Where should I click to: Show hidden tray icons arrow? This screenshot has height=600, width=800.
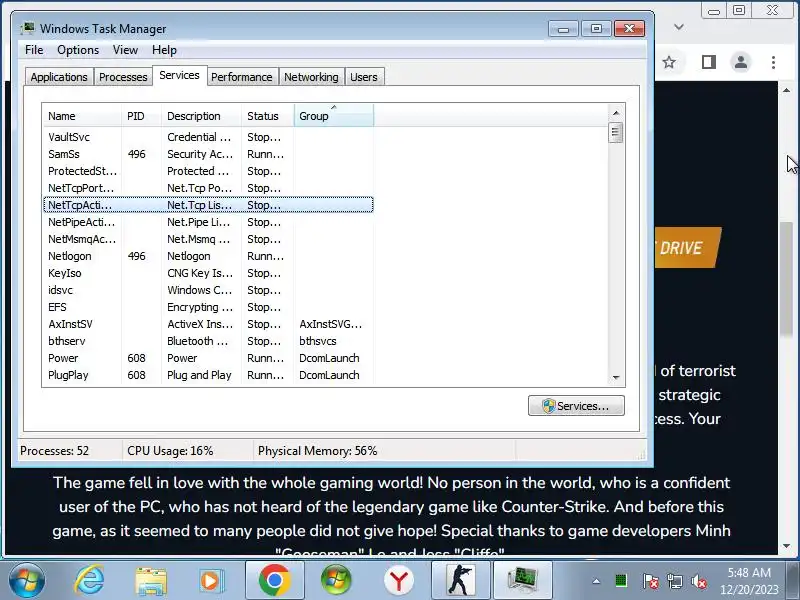click(596, 581)
